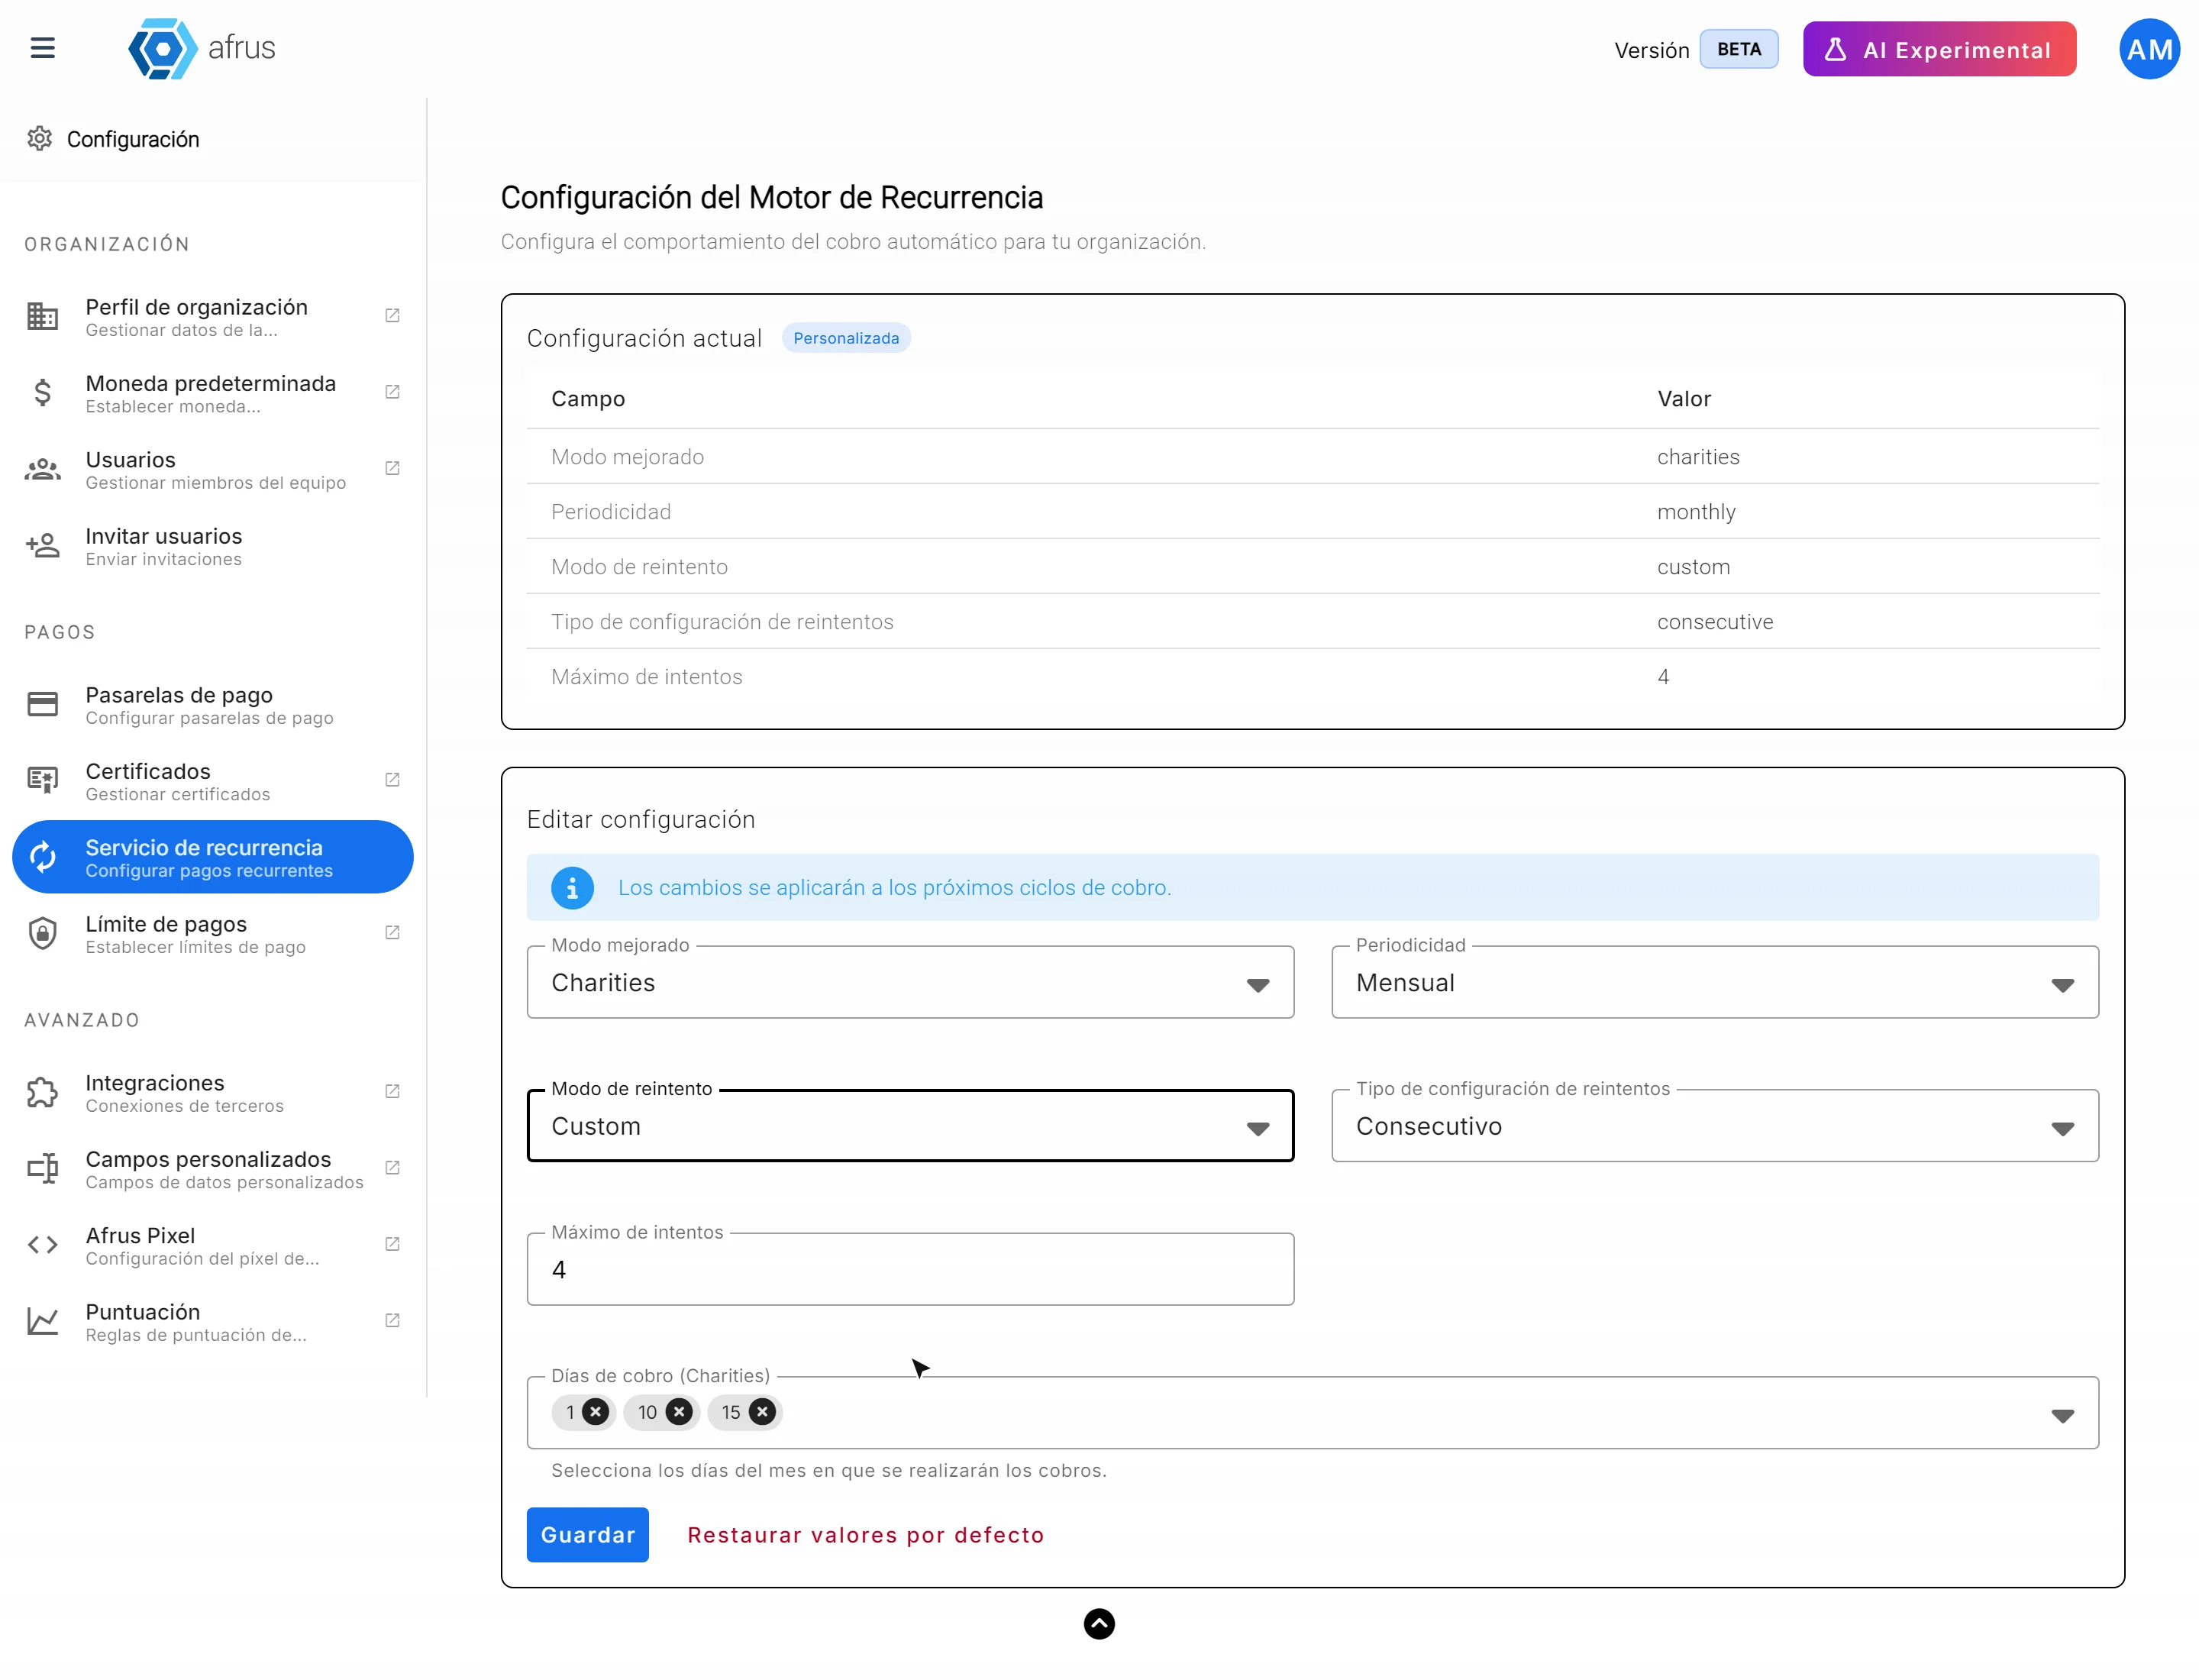Viewport: 2199px width, 1680px height.
Task: Select Servicio de recurrencia menu item
Action: [212, 857]
